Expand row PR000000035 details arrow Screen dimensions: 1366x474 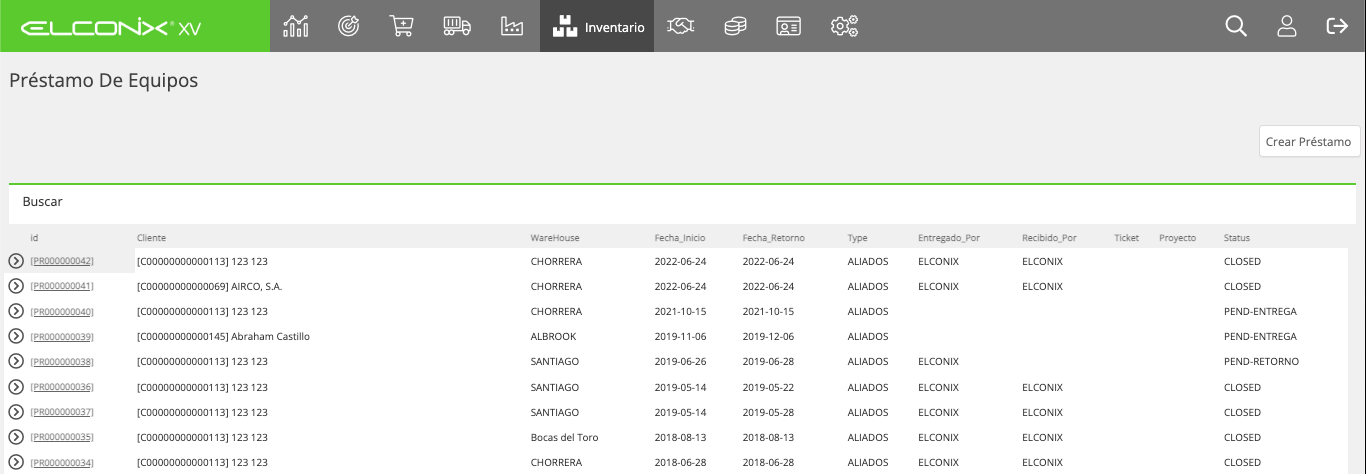point(16,437)
